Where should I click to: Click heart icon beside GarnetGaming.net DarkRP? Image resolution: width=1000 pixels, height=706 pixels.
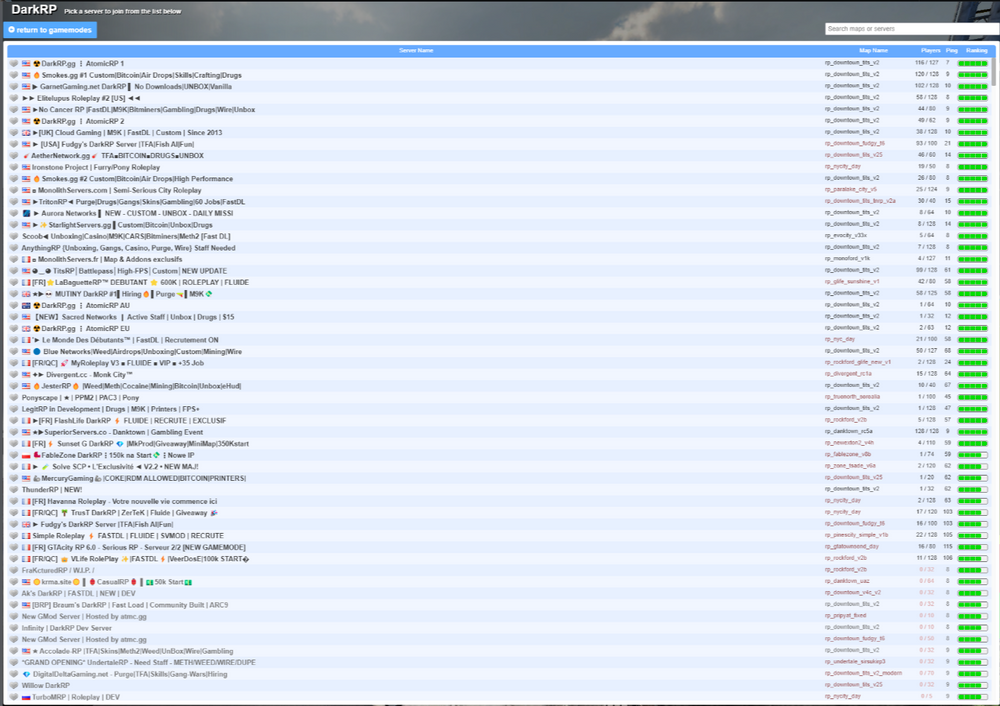[x=14, y=86]
